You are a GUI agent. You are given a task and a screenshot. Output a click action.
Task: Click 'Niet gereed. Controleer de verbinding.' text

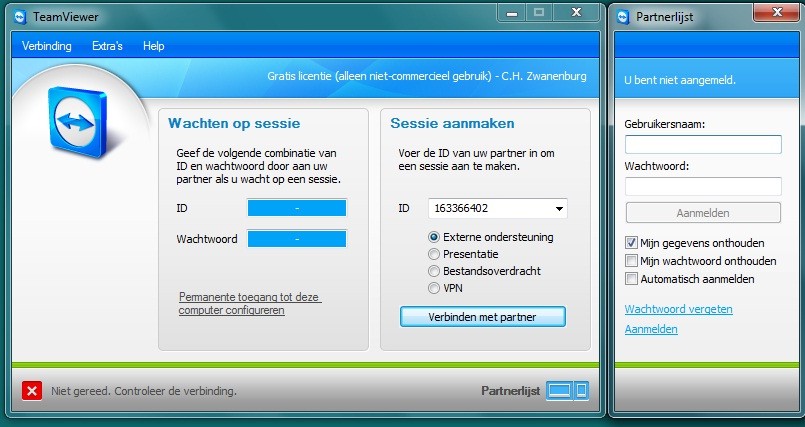pos(144,391)
